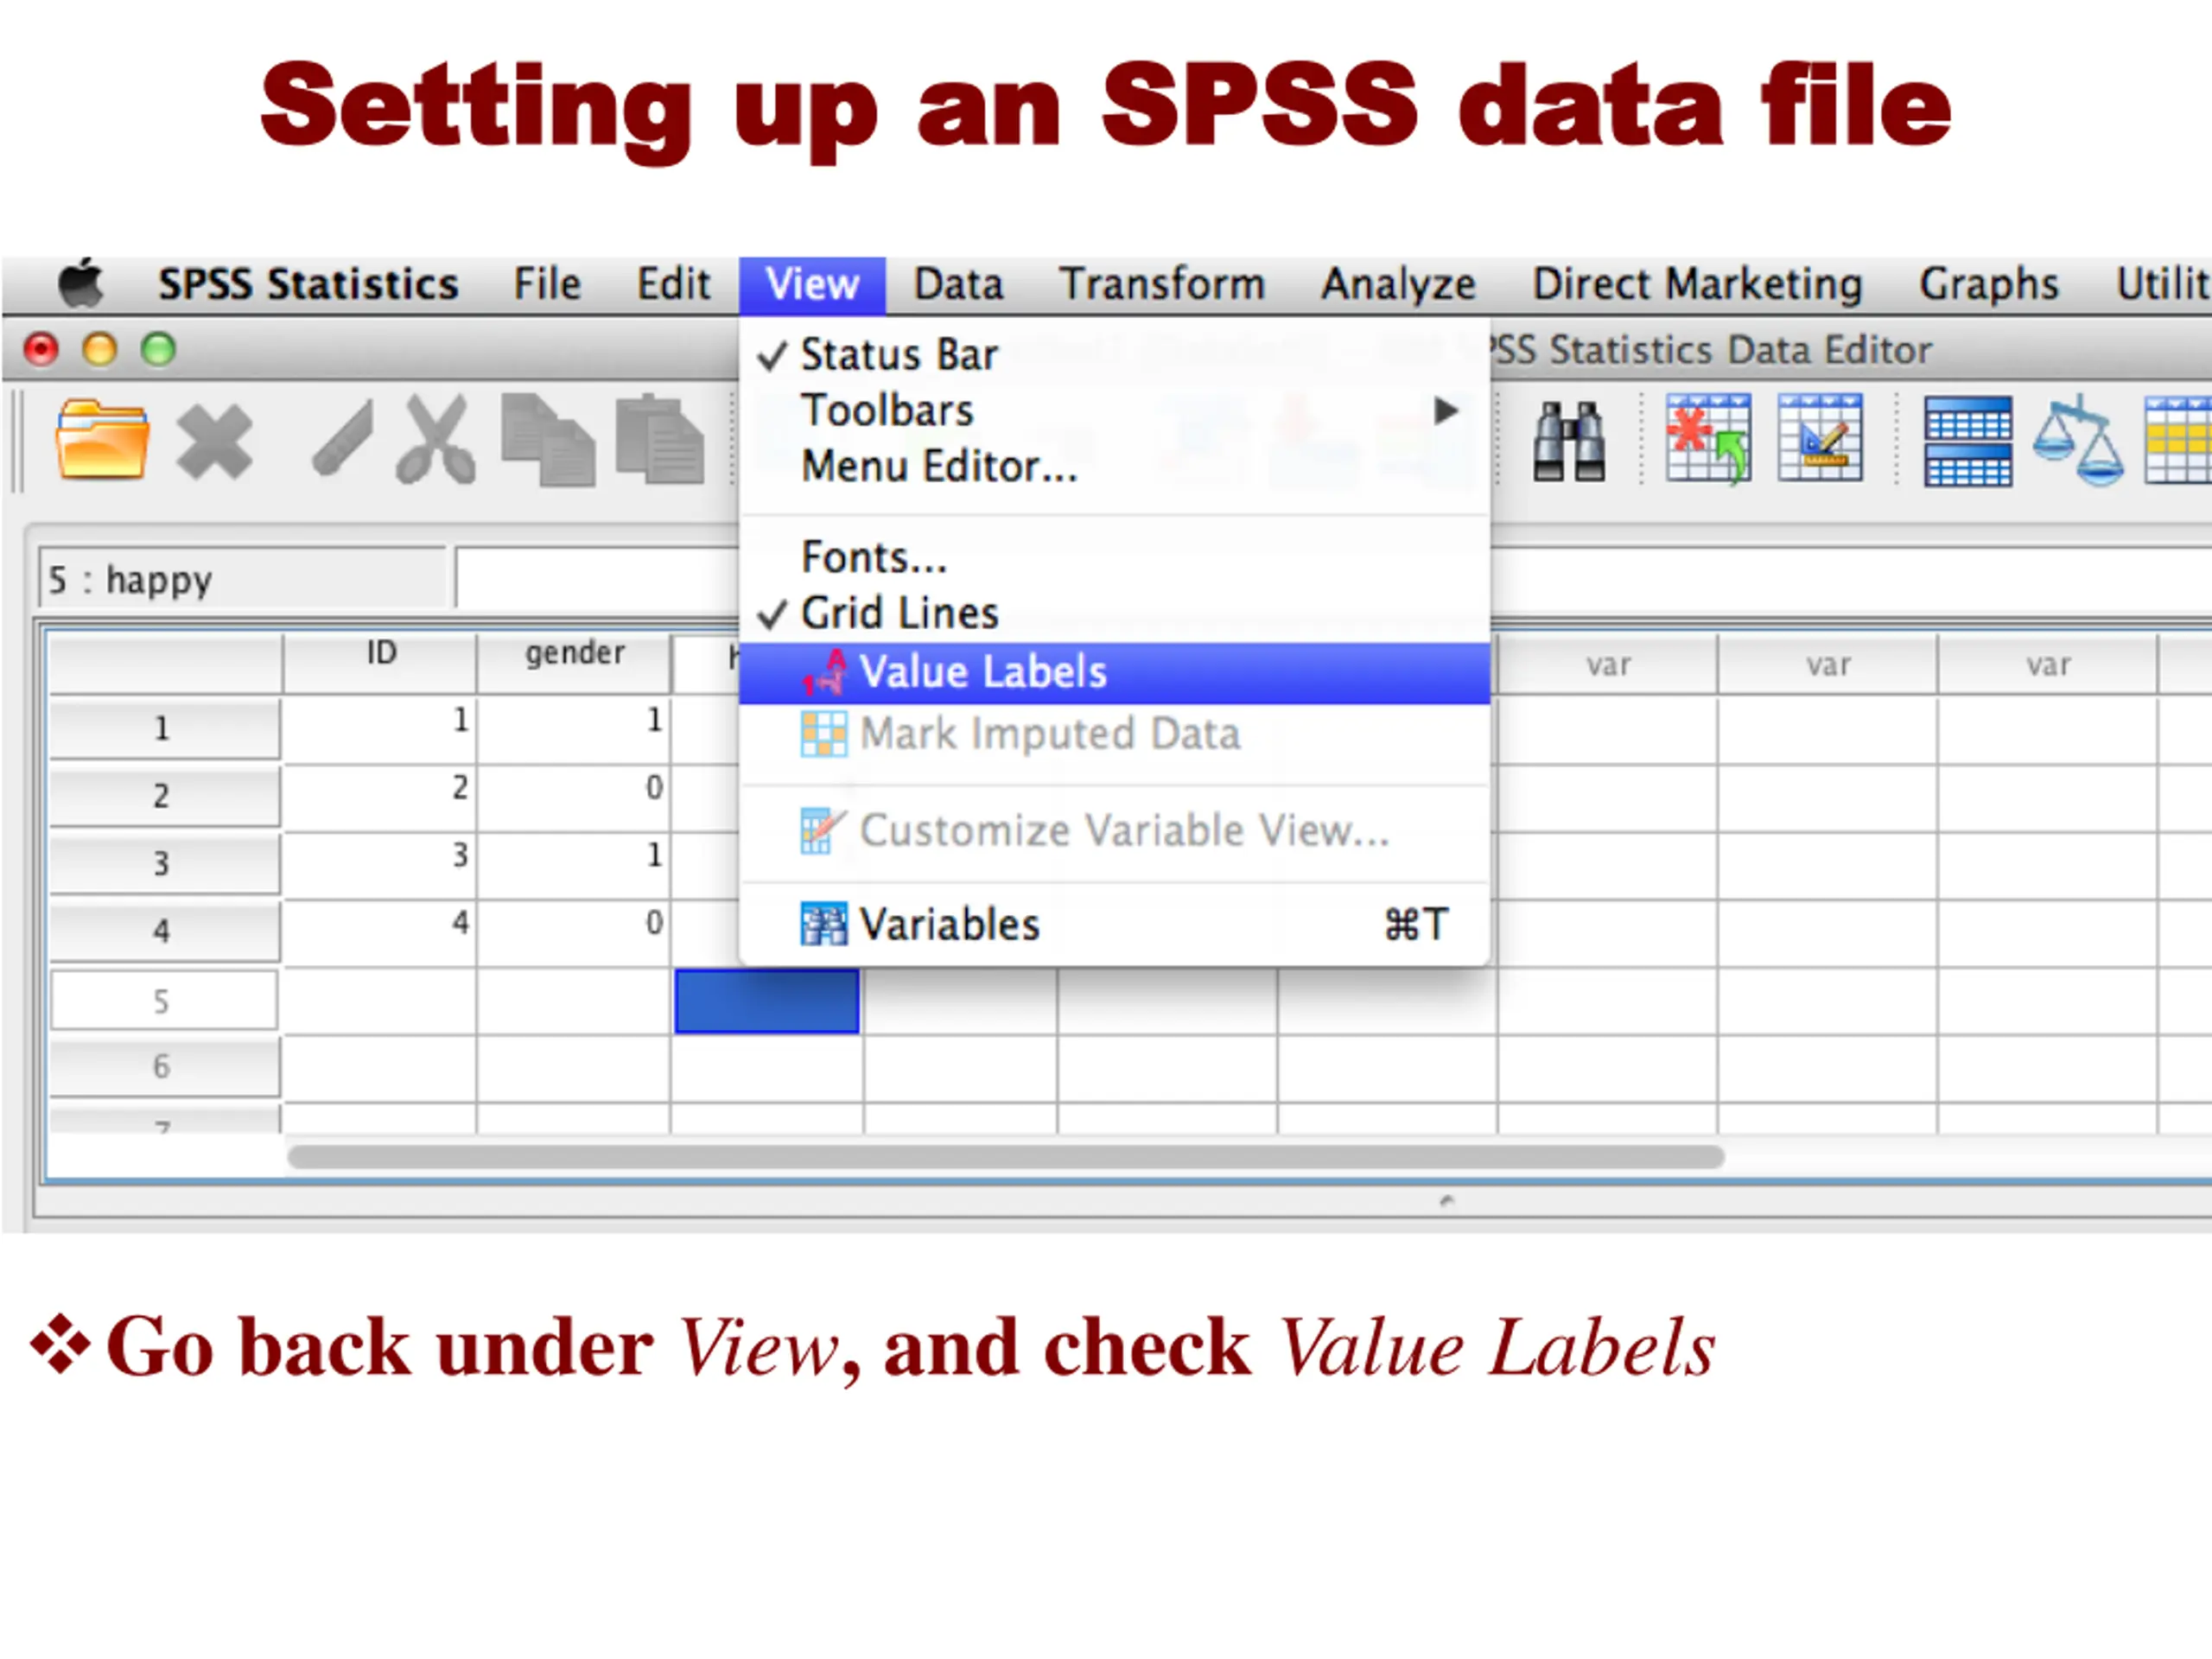Open the Data menu

pos(958,284)
